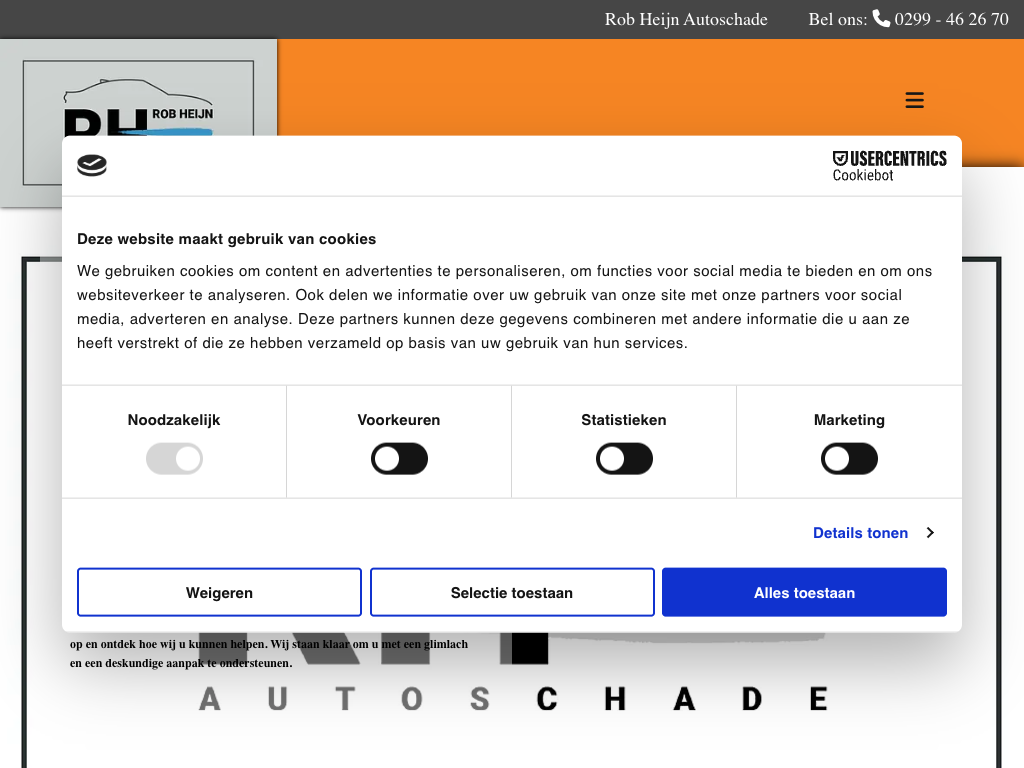Screen dimensions: 1024x768
Task: Click Rob Heijn Autoschade header text
Action: (x=686, y=19)
